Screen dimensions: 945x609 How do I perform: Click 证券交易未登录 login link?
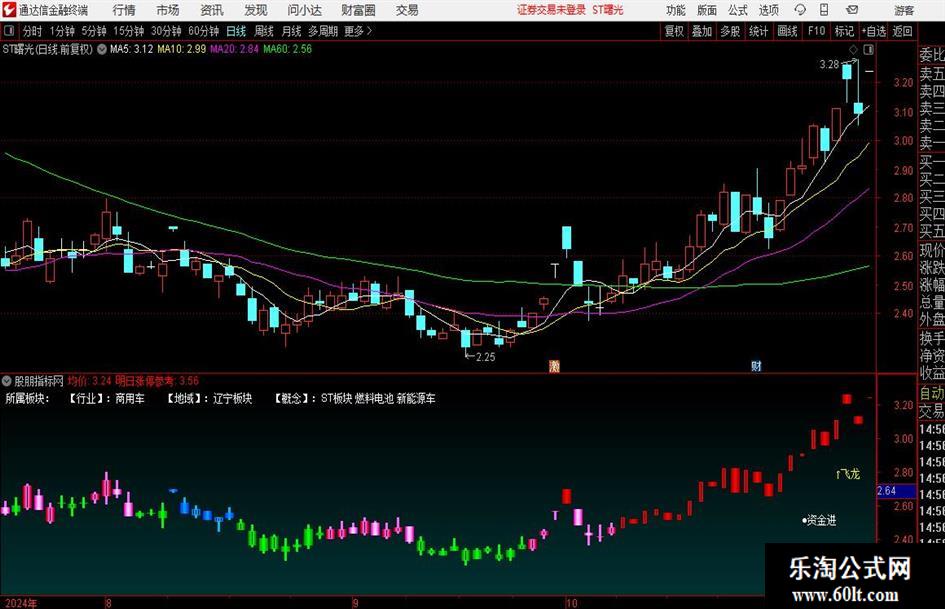click(551, 10)
